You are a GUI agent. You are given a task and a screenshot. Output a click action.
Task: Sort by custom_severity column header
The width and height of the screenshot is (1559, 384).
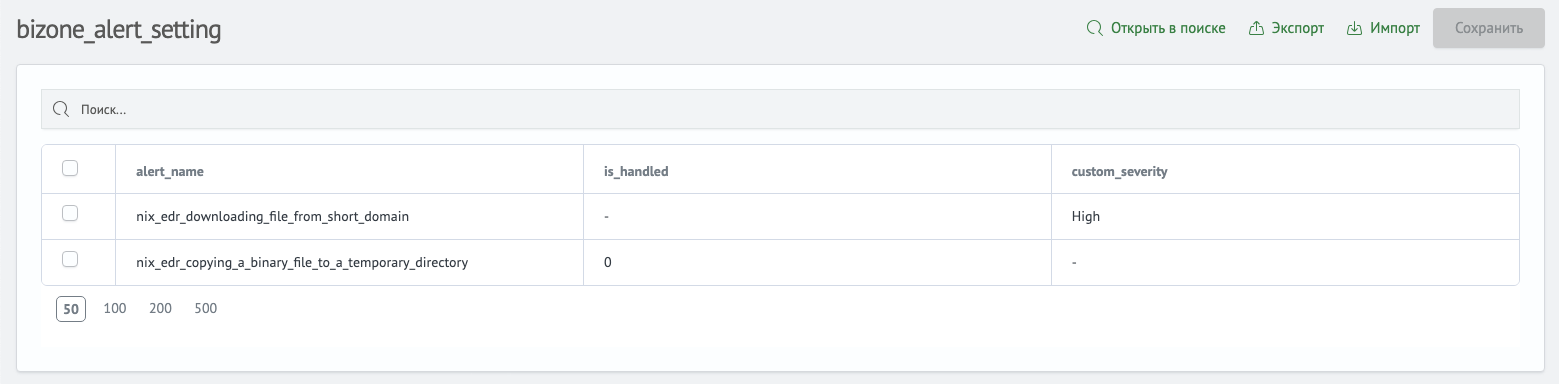[1119, 172]
